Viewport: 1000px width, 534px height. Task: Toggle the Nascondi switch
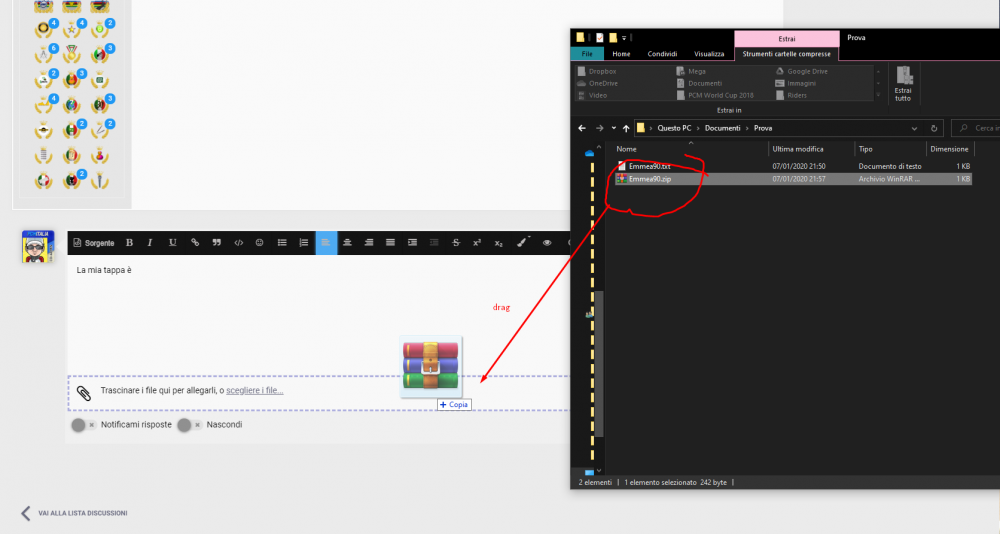click(189, 425)
